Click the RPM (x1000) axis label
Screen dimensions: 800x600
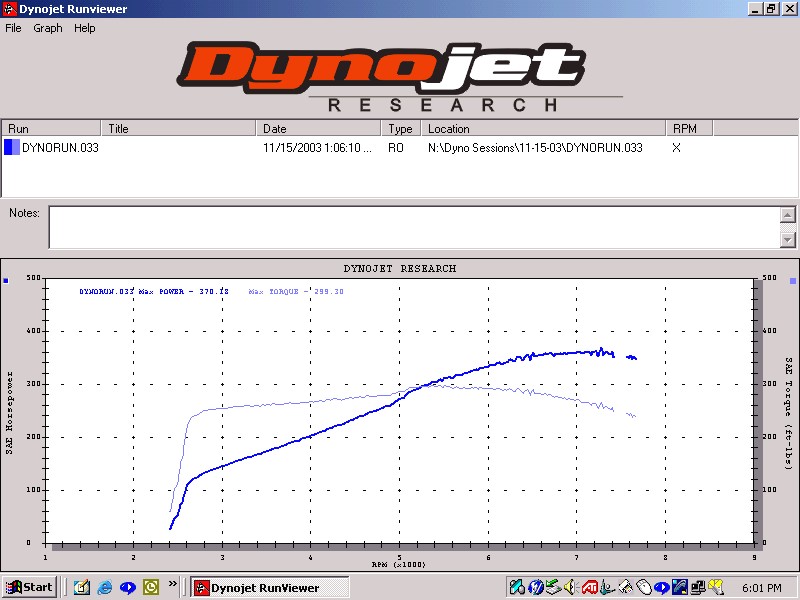398,564
